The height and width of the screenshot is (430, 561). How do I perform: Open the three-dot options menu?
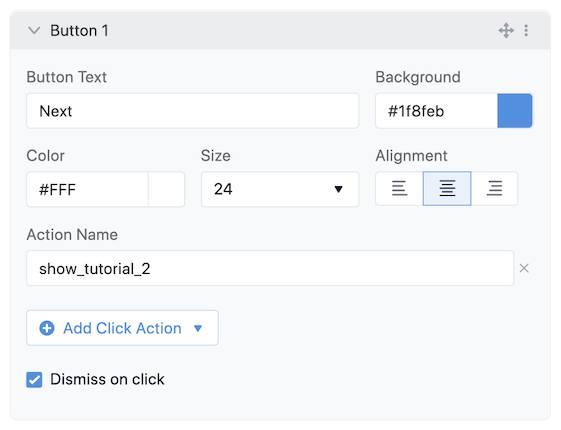click(526, 30)
